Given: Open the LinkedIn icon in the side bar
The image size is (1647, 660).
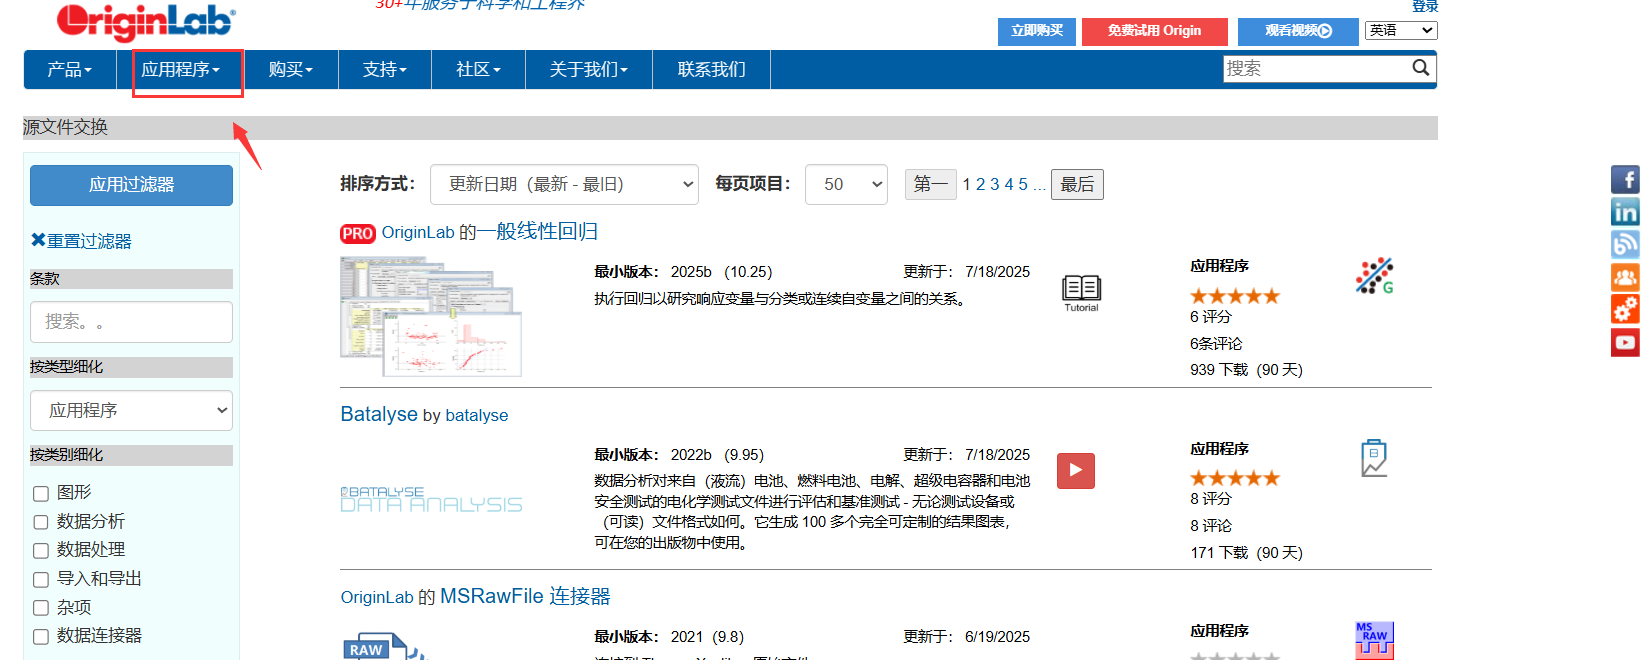Looking at the screenshot, I should click(1625, 212).
